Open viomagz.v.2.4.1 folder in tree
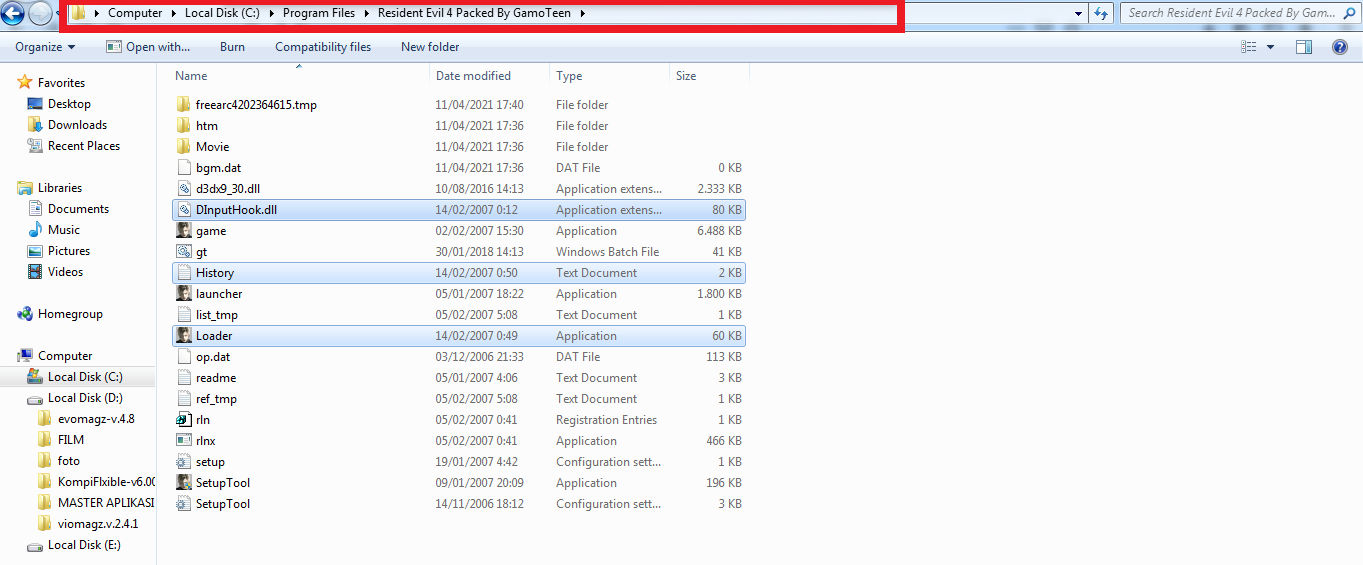This screenshot has width=1363, height=565. point(98,524)
